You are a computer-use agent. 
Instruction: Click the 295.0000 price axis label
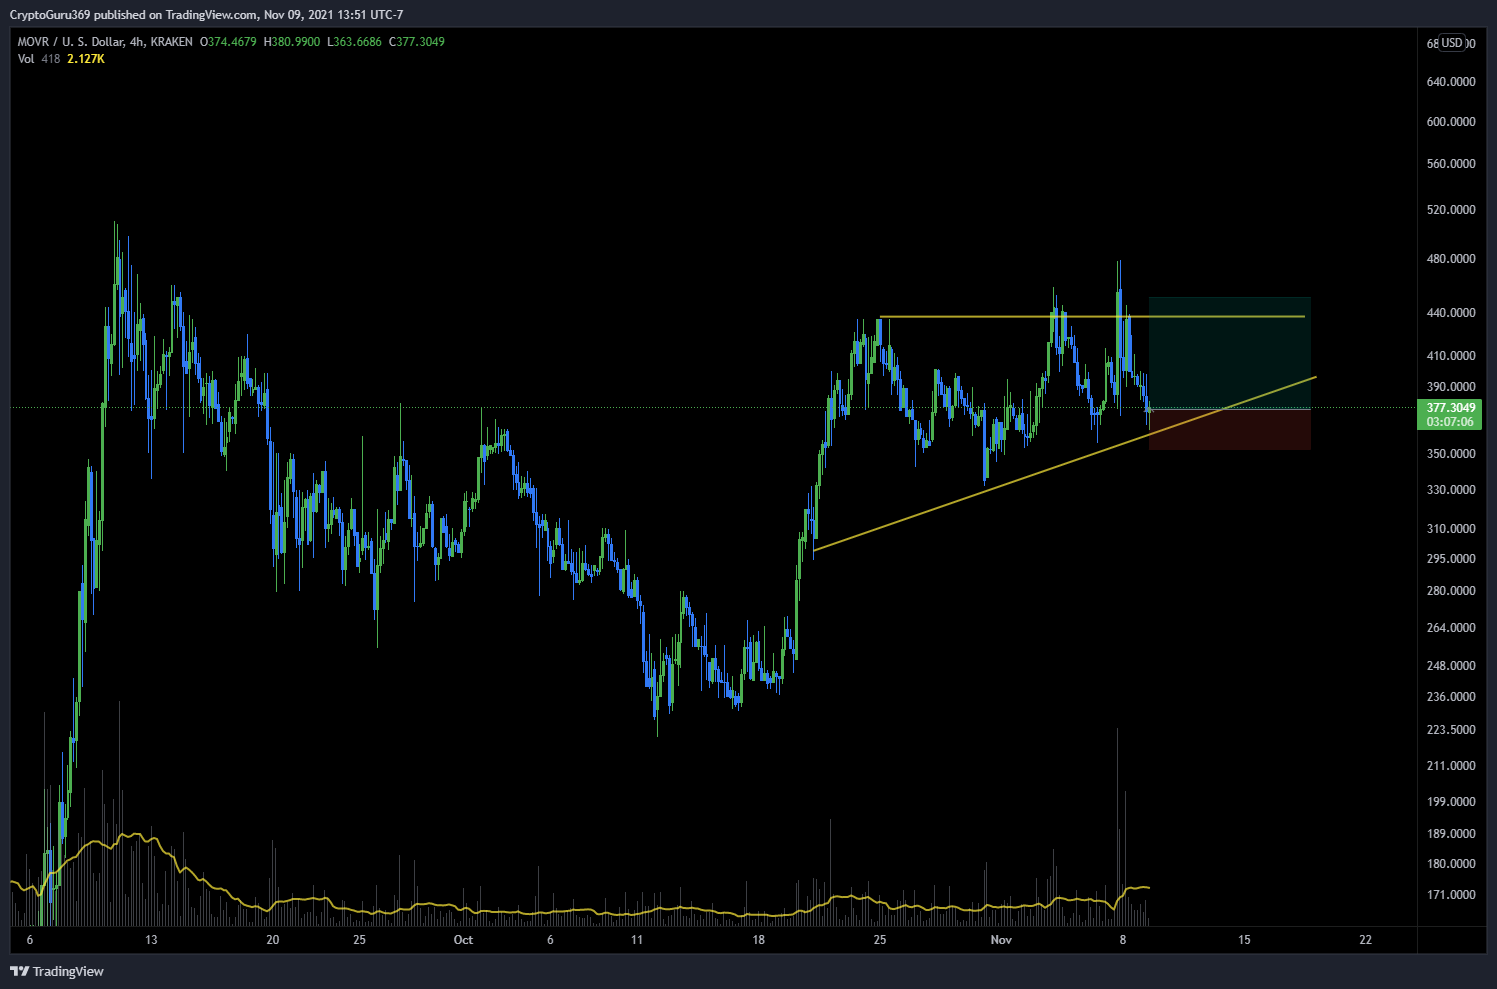(1451, 559)
